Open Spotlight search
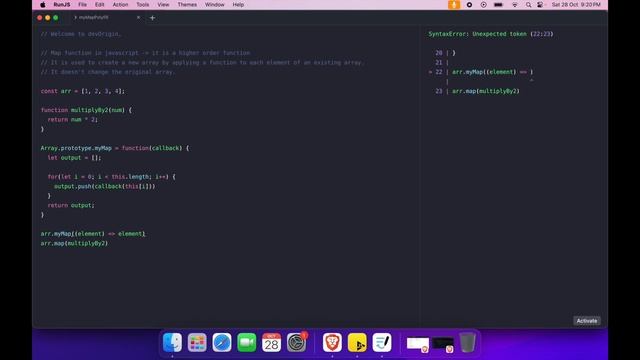Image resolution: width=640 pixels, height=360 pixels. (x=528, y=5)
